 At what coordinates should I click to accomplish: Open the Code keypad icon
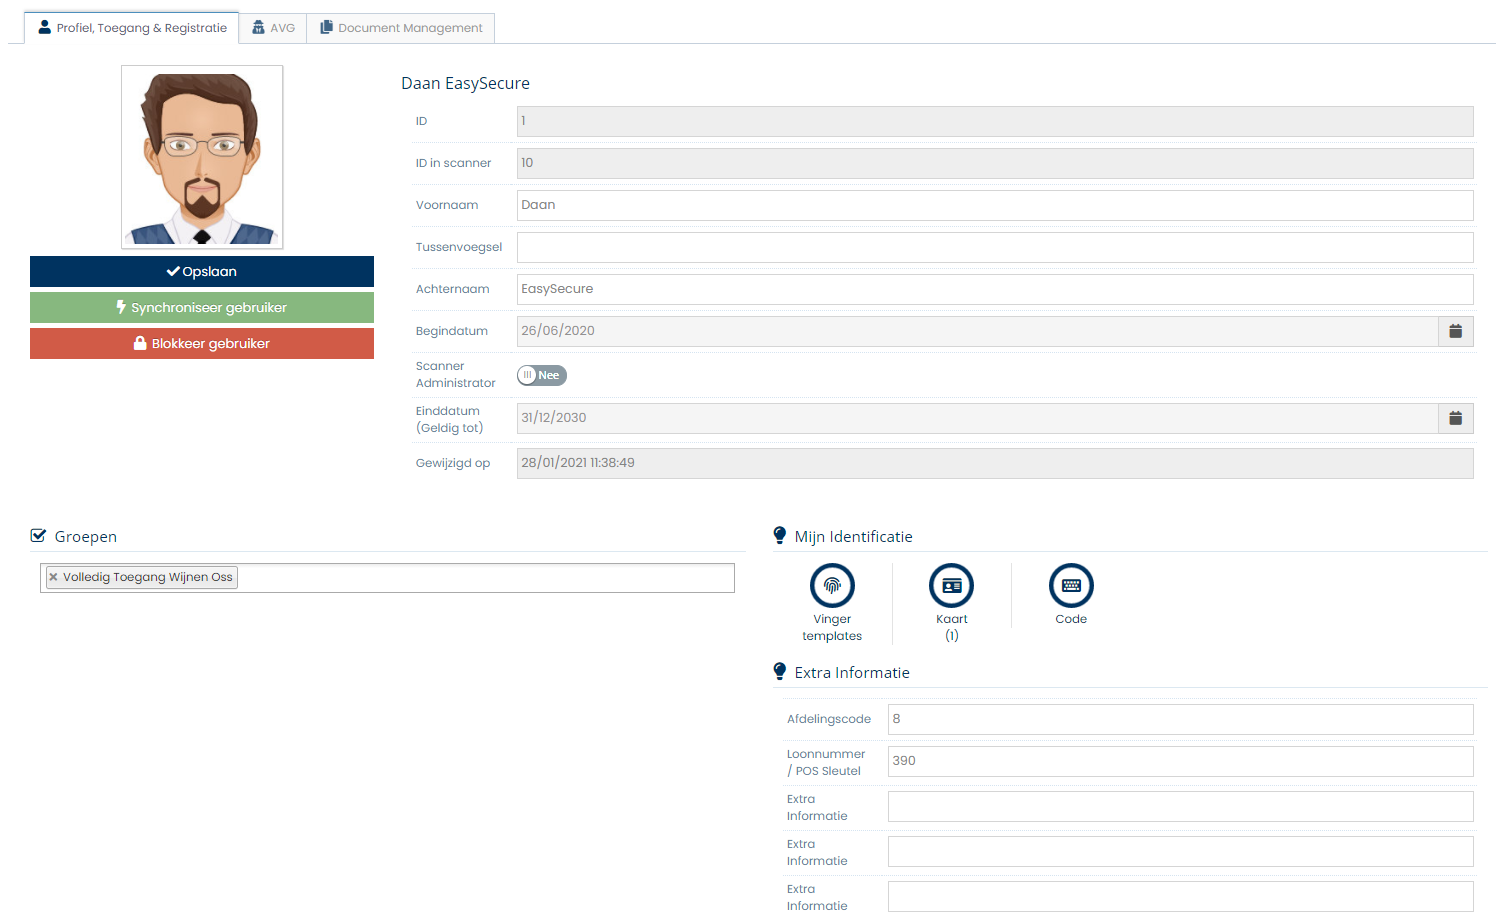(1071, 586)
